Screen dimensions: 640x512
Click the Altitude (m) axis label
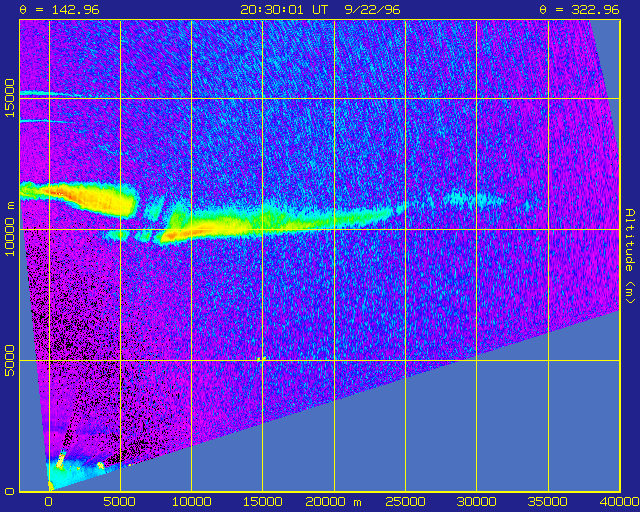(x=631, y=256)
